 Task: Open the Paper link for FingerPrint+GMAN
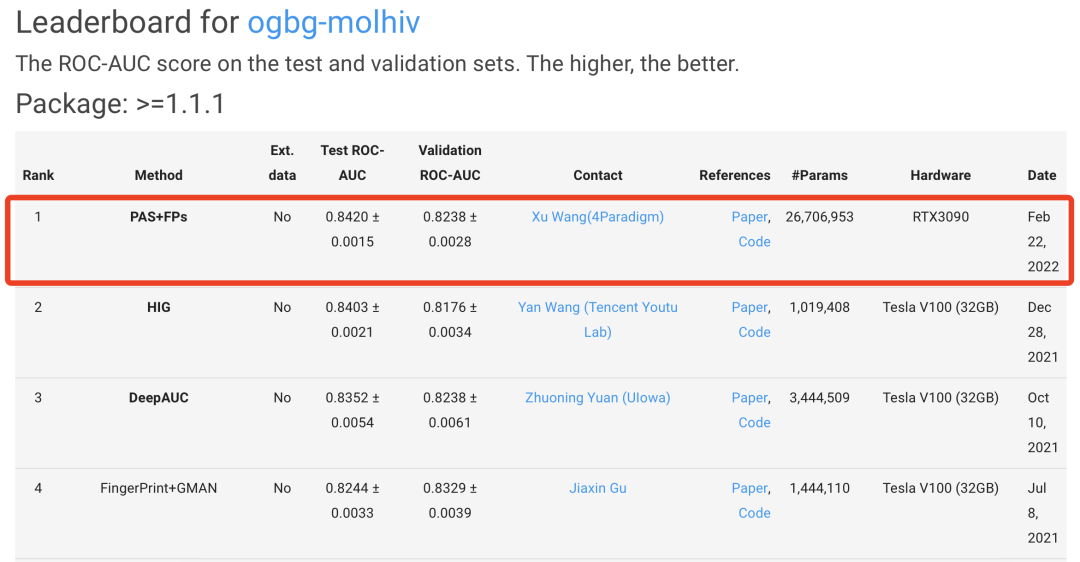tap(749, 488)
